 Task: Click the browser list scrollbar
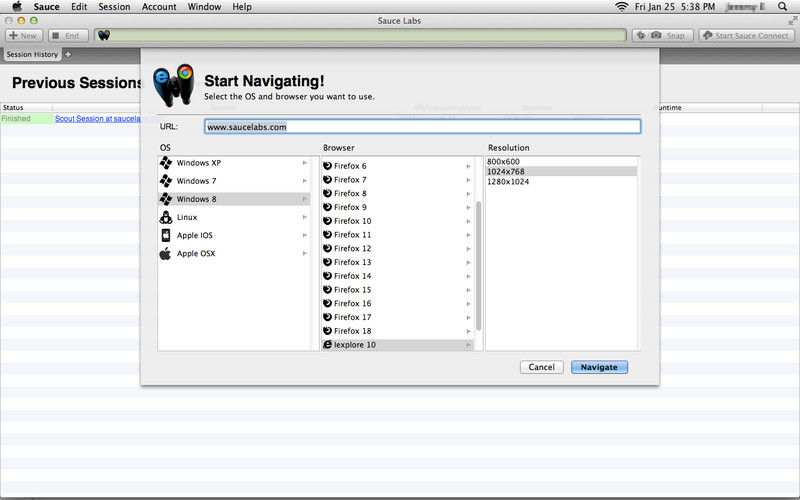479,265
